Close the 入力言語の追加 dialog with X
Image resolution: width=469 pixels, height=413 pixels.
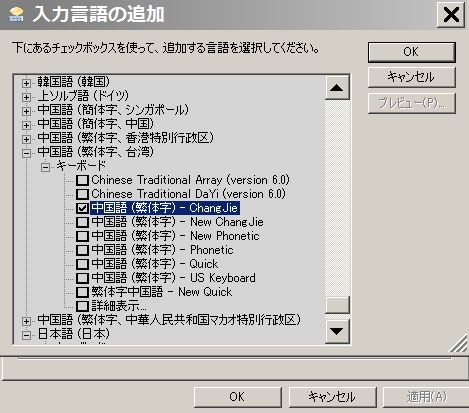click(451, 15)
